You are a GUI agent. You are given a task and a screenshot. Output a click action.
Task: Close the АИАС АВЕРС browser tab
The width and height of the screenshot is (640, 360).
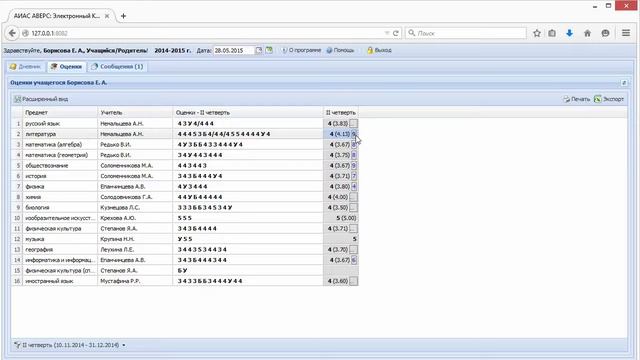pyautogui.click(x=107, y=16)
